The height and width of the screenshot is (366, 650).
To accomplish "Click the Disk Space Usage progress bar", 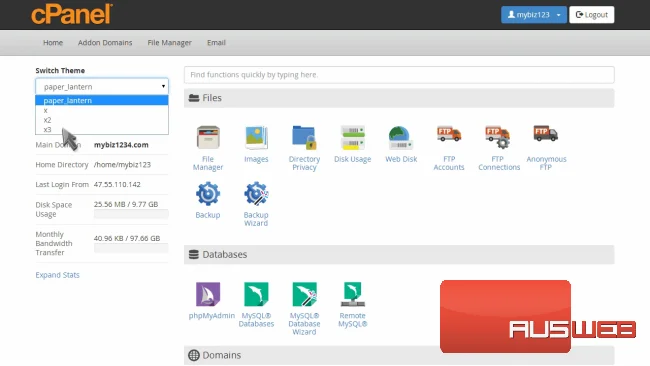I will coord(131,214).
